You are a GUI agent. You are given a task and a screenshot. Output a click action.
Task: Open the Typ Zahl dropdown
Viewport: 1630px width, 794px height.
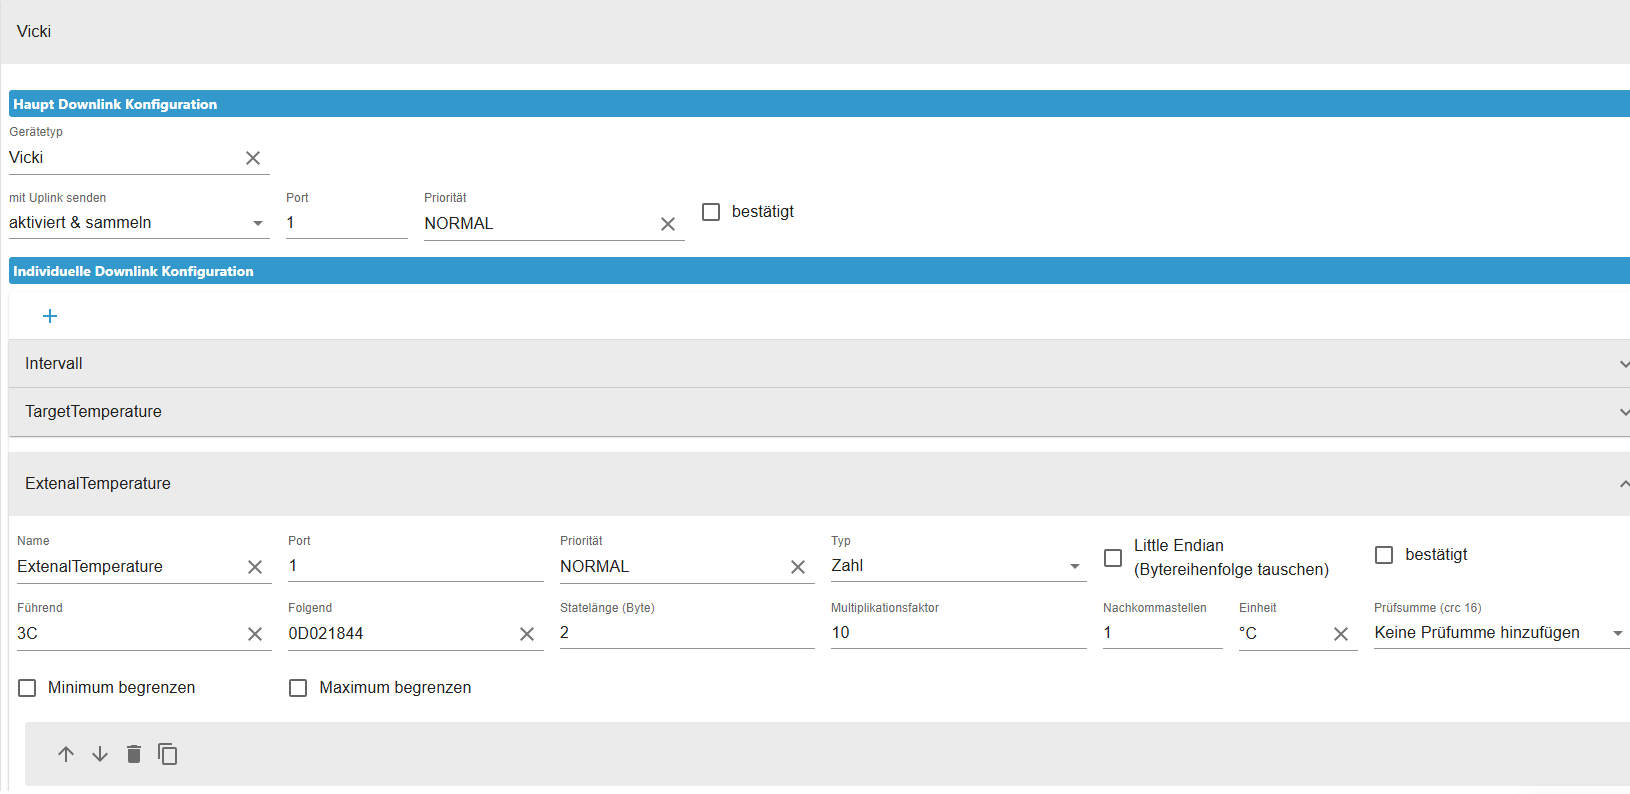tap(958, 566)
